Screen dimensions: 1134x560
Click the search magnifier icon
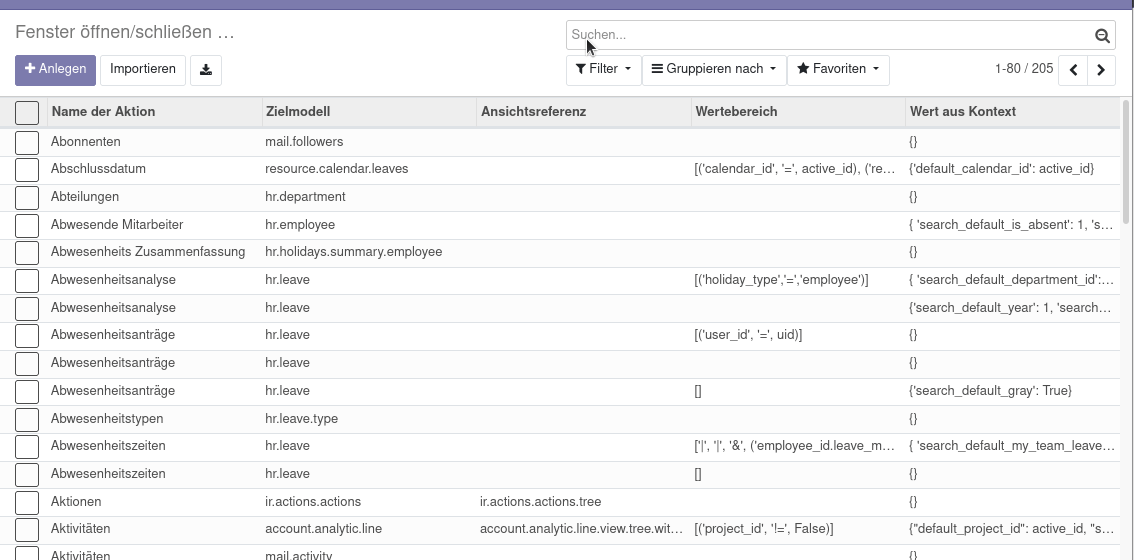1101,35
